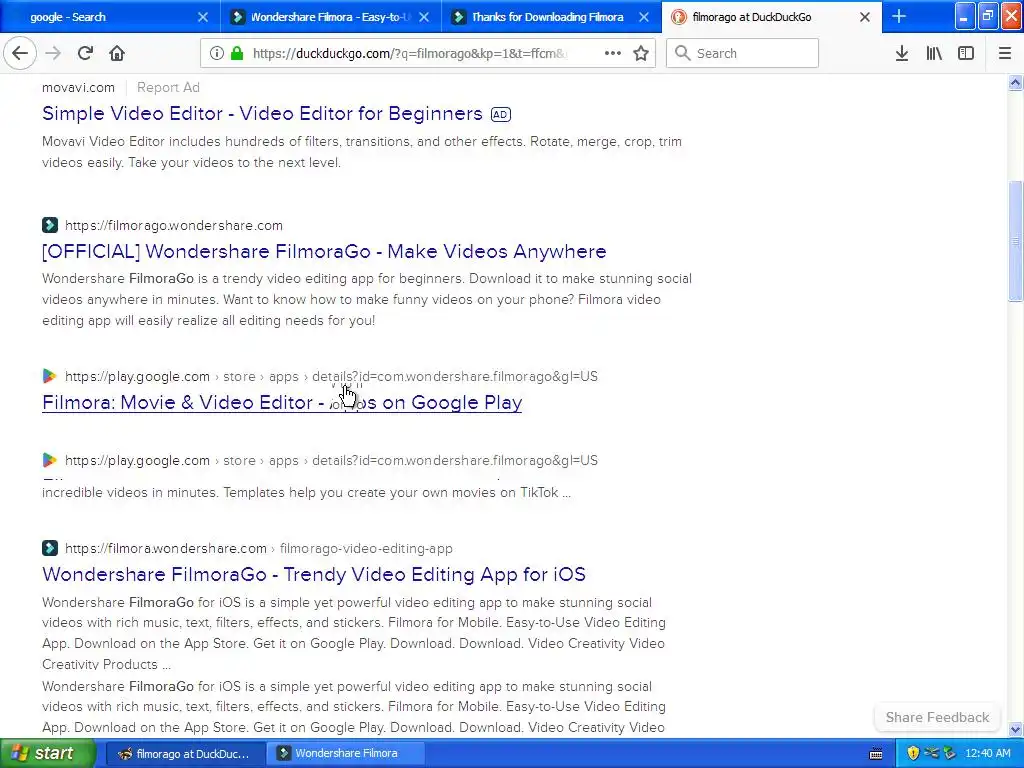Bookmark this page with the star icon
The image size is (1024, 768).
tap(641, 53)
